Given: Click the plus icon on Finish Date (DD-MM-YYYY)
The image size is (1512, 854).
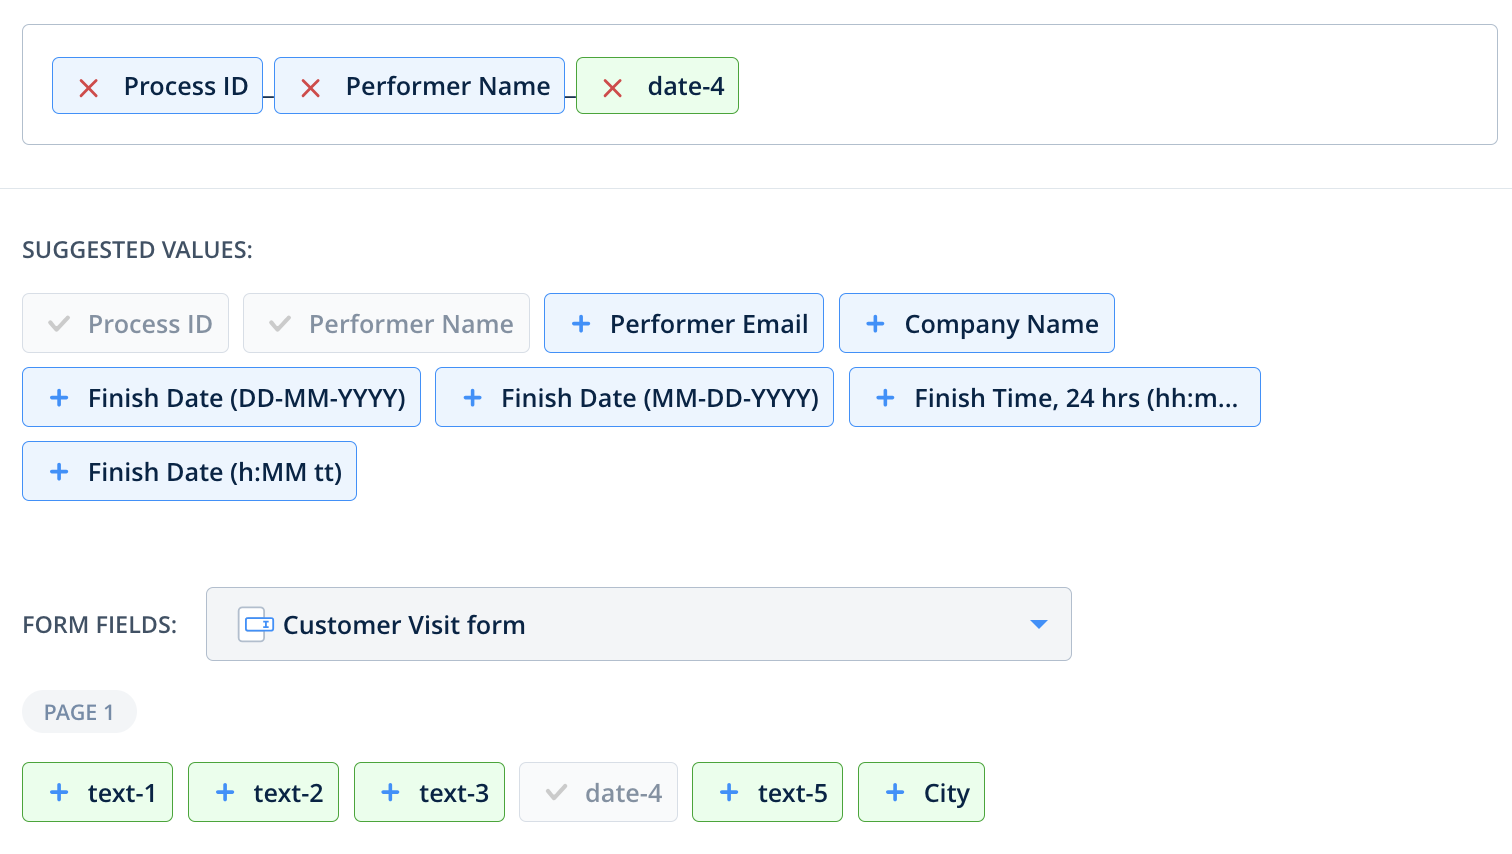Looking at the screenshot, I should click(x=57, y=397).
